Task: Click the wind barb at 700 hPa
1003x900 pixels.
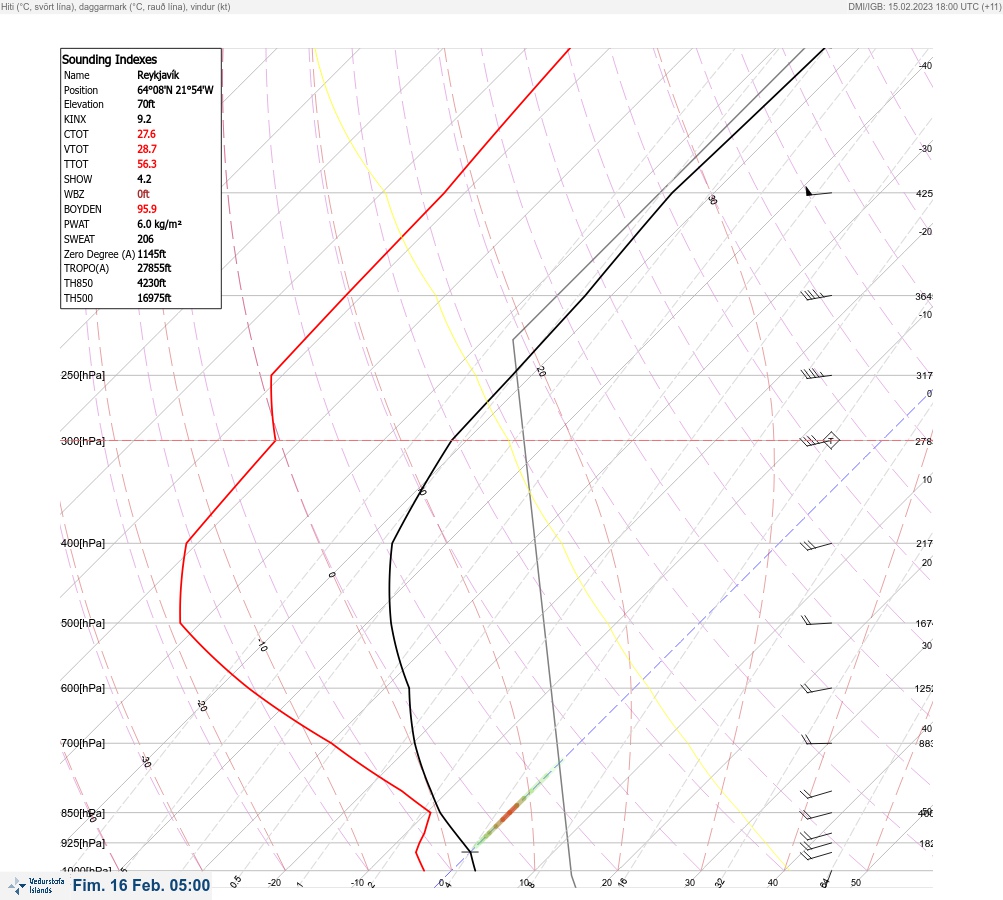Action: tap(816, 741)
